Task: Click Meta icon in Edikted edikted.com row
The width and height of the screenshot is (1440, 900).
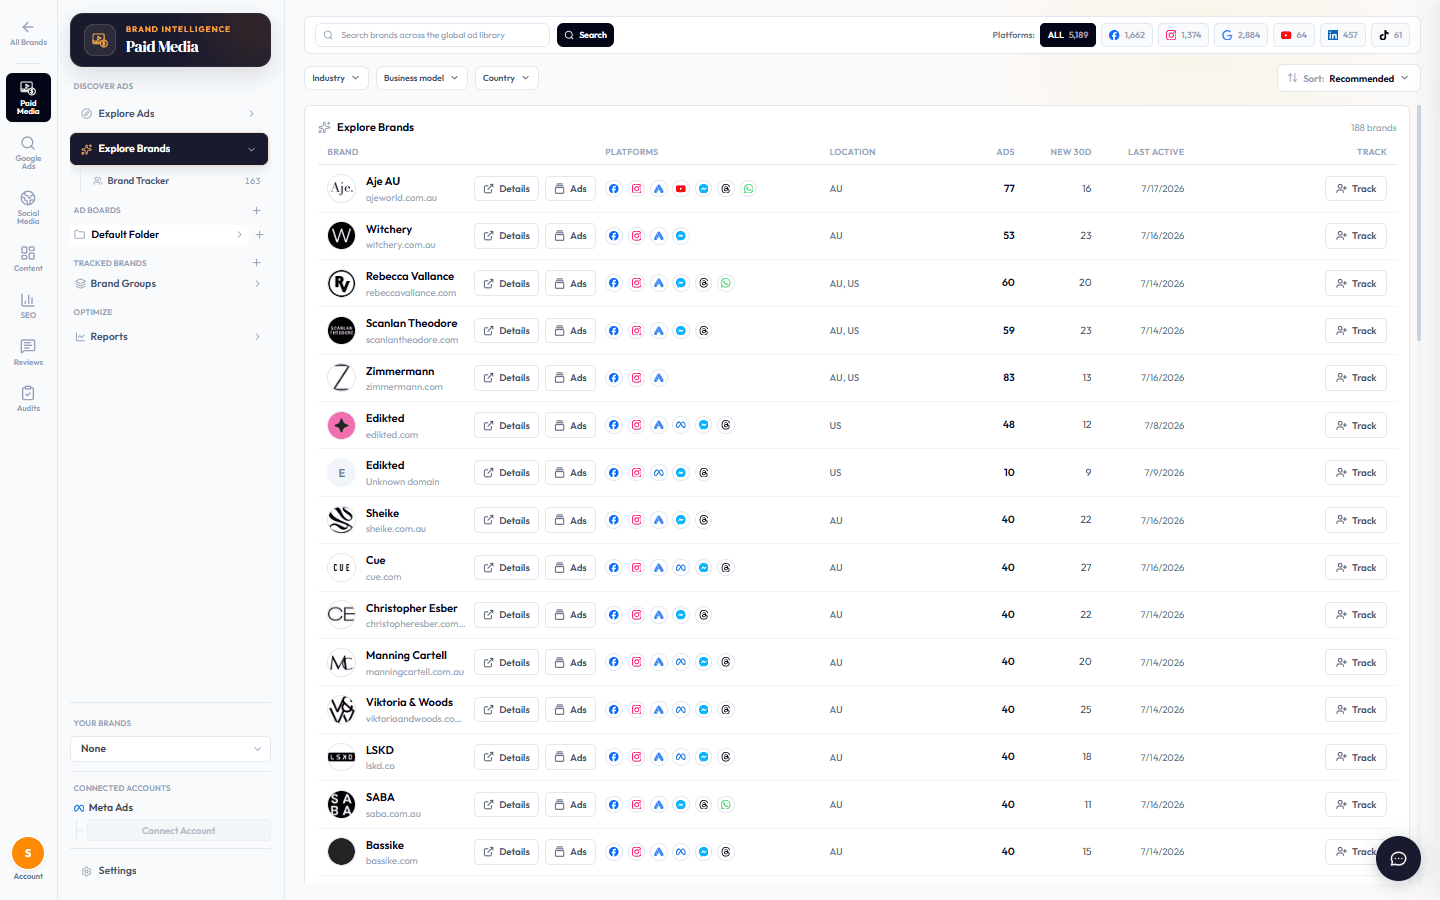Action: point(681,425)
